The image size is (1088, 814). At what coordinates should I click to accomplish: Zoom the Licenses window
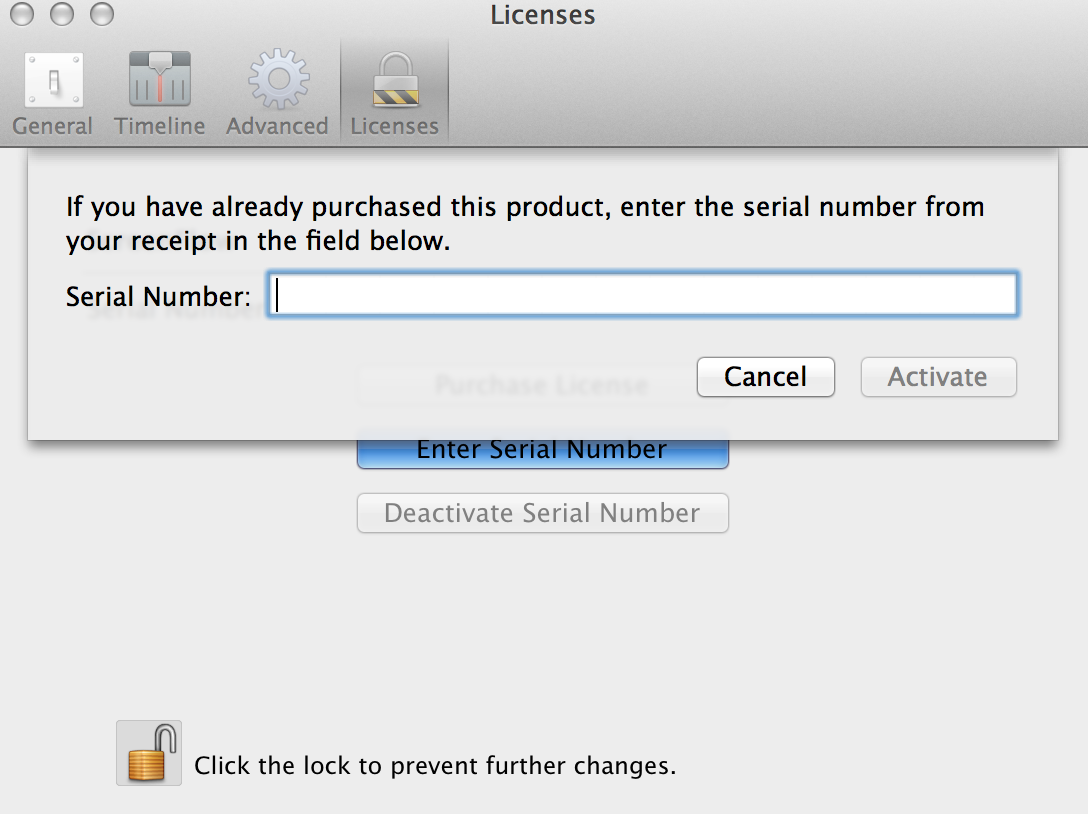click(x=101, y=15)
